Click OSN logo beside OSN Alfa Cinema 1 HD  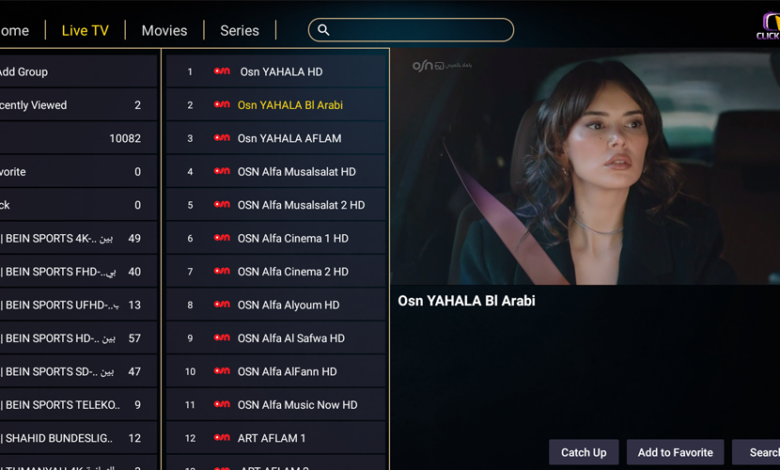(222, 238)
